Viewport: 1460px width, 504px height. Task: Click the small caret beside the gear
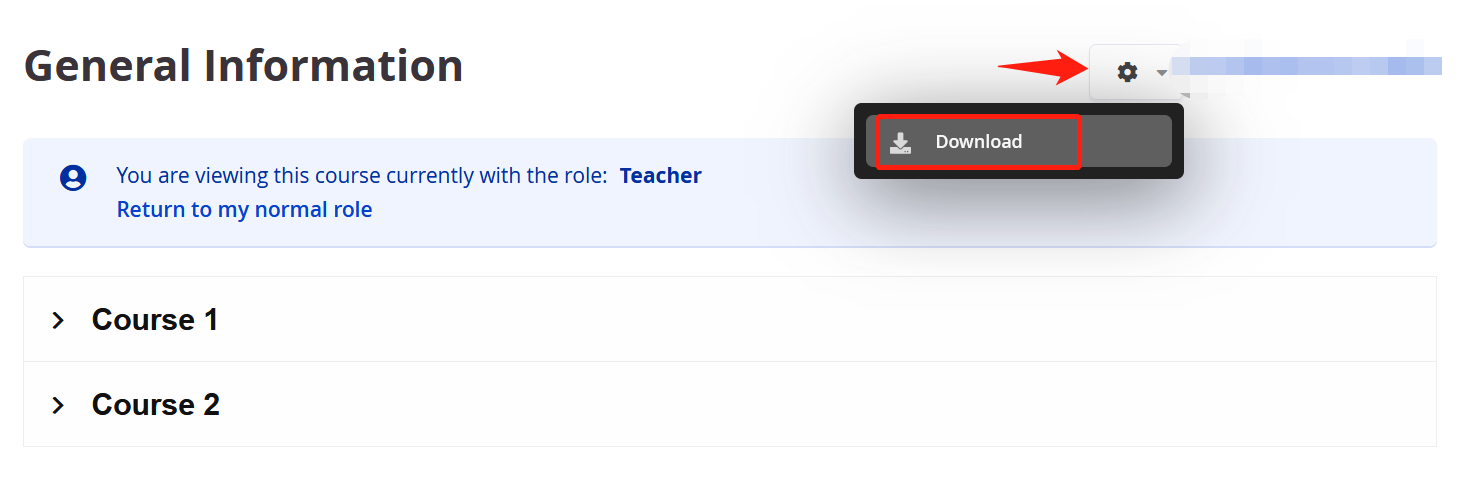[1161, 73]
